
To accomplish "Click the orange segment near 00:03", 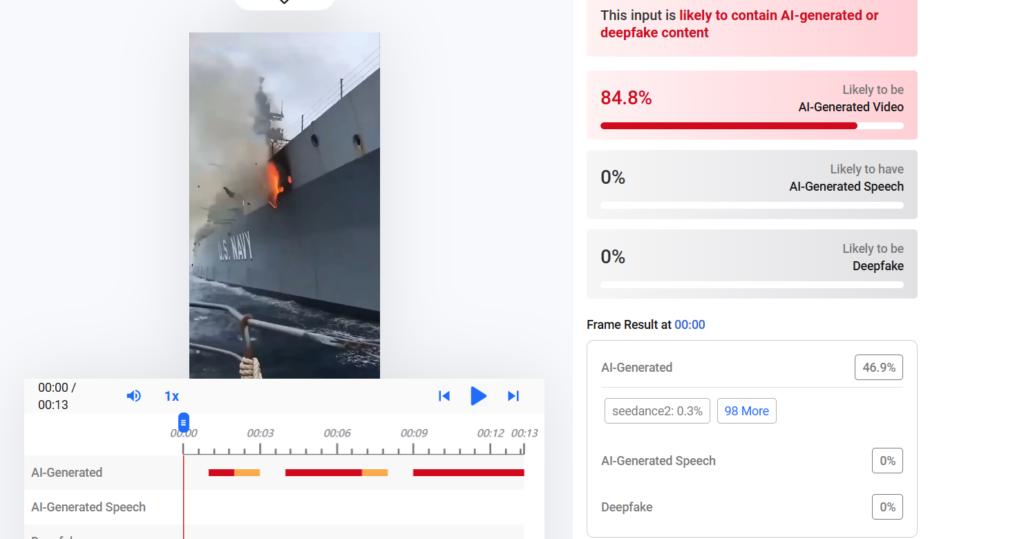I will pyautogui.click(x=247, y=472).
